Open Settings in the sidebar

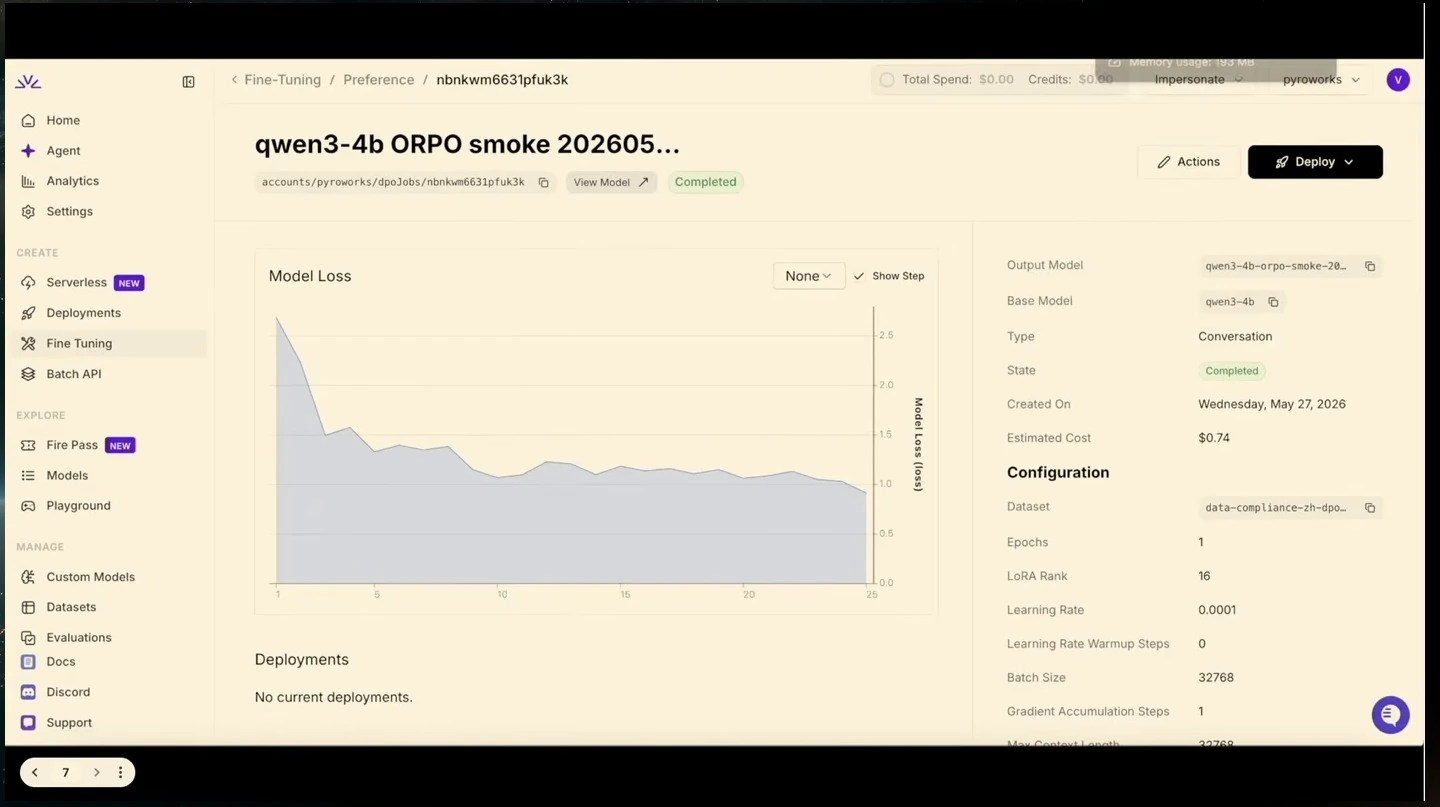pyautogui.click(x=69, y=212)
